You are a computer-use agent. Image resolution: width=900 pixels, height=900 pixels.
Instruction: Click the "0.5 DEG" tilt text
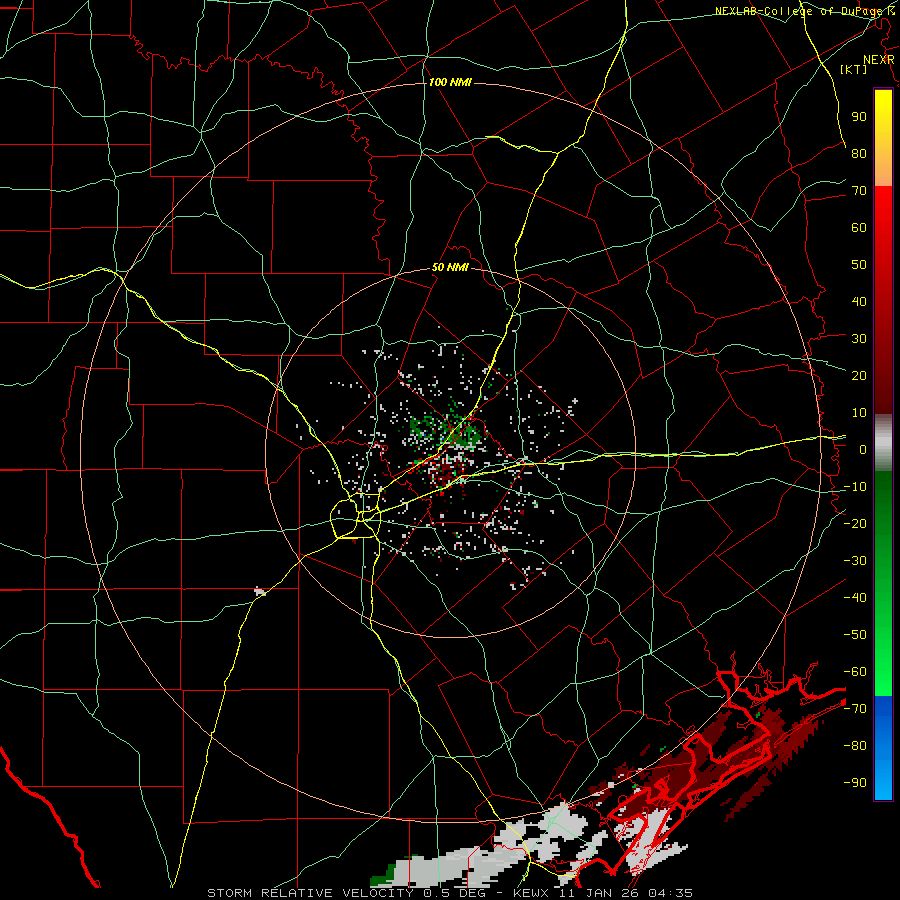pos(455,893)
